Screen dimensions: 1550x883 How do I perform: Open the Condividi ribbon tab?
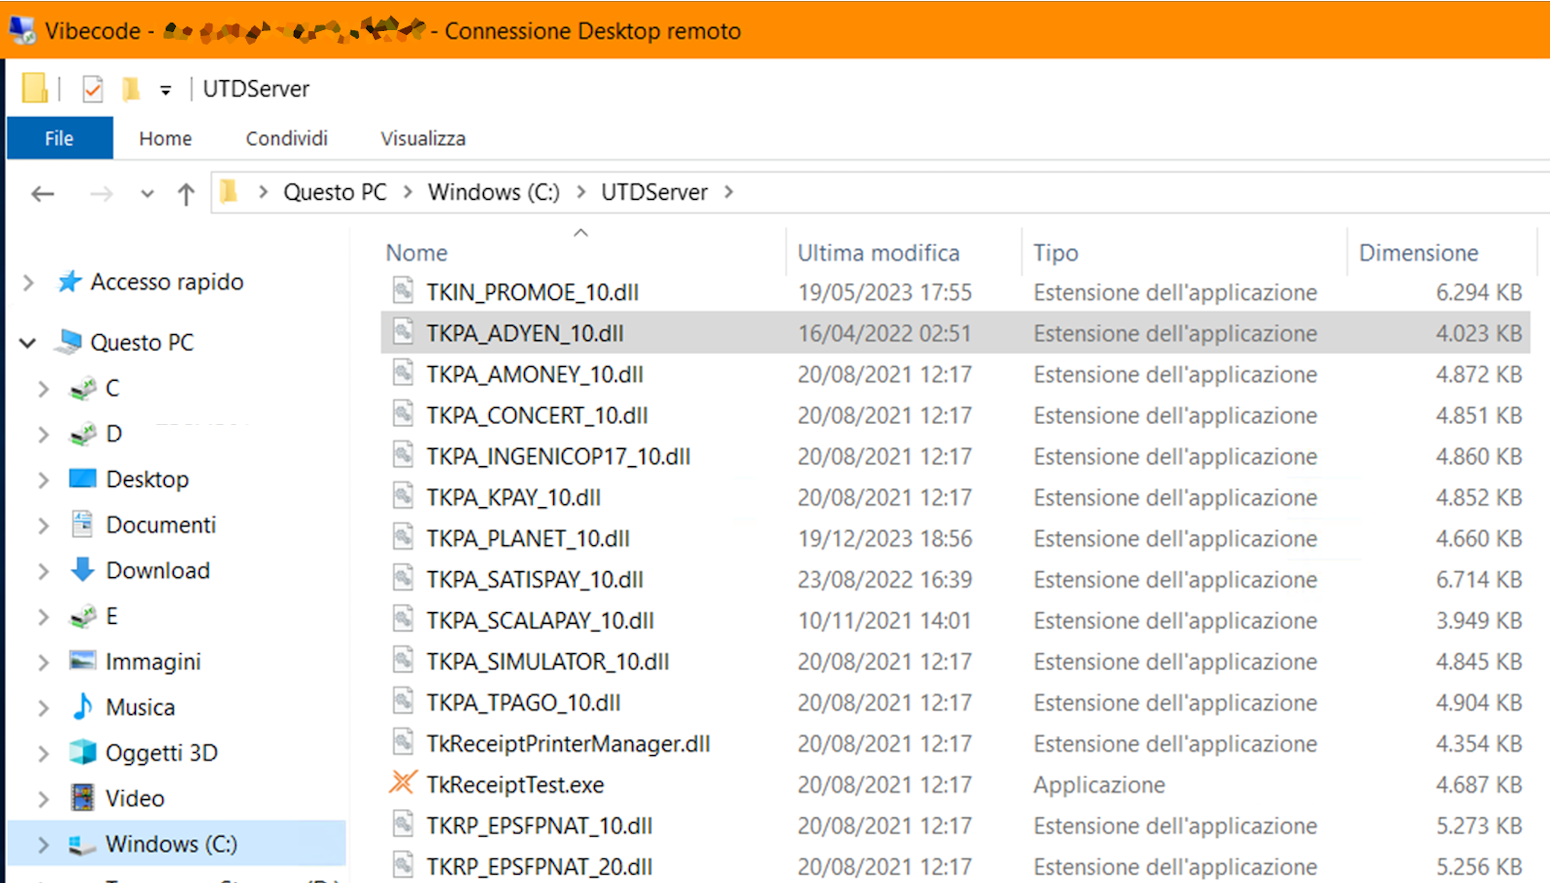(x=286, y=138)
